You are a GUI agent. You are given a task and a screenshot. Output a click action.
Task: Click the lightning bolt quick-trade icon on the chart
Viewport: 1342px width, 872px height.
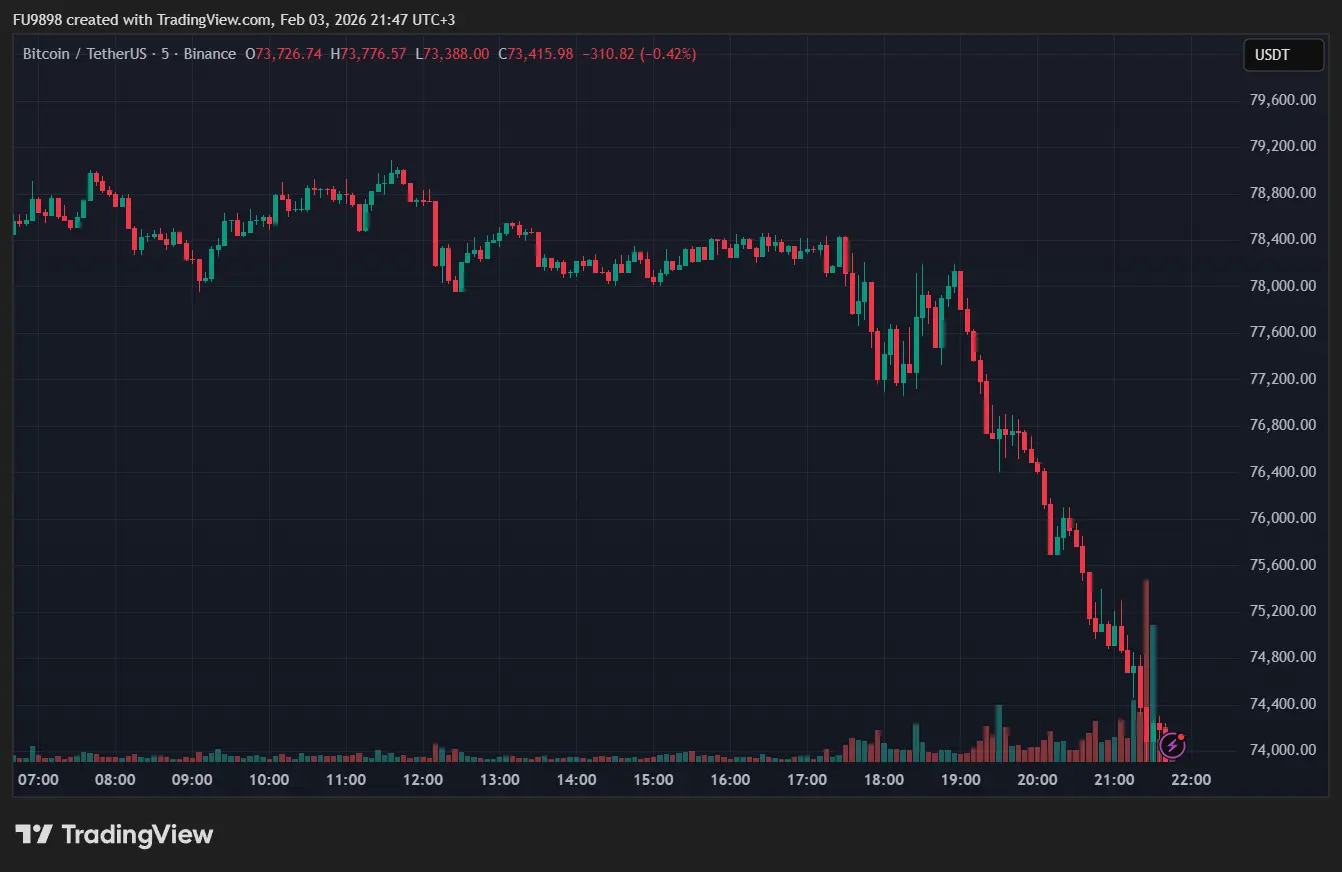click(1171, 745)
